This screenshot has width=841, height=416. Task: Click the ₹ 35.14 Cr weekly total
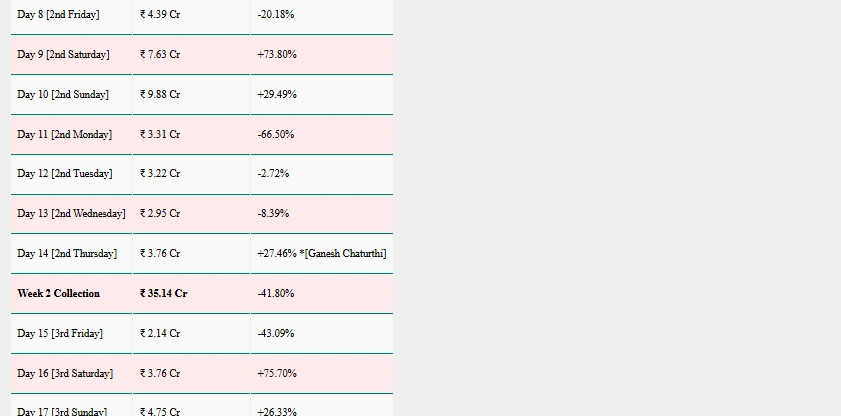(164, 293)
